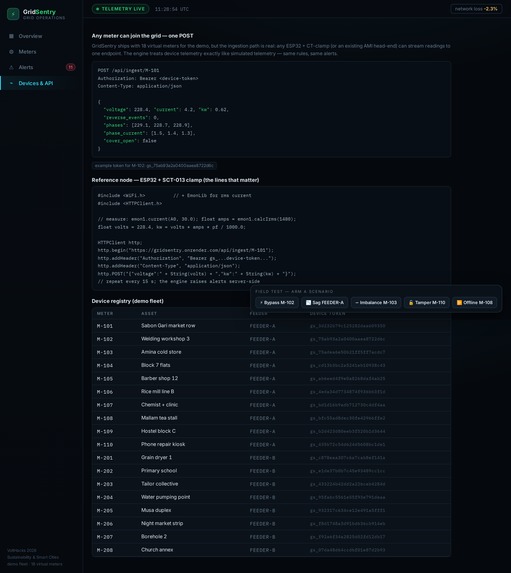Click Borehole 2 asset name

coord(154,536)
